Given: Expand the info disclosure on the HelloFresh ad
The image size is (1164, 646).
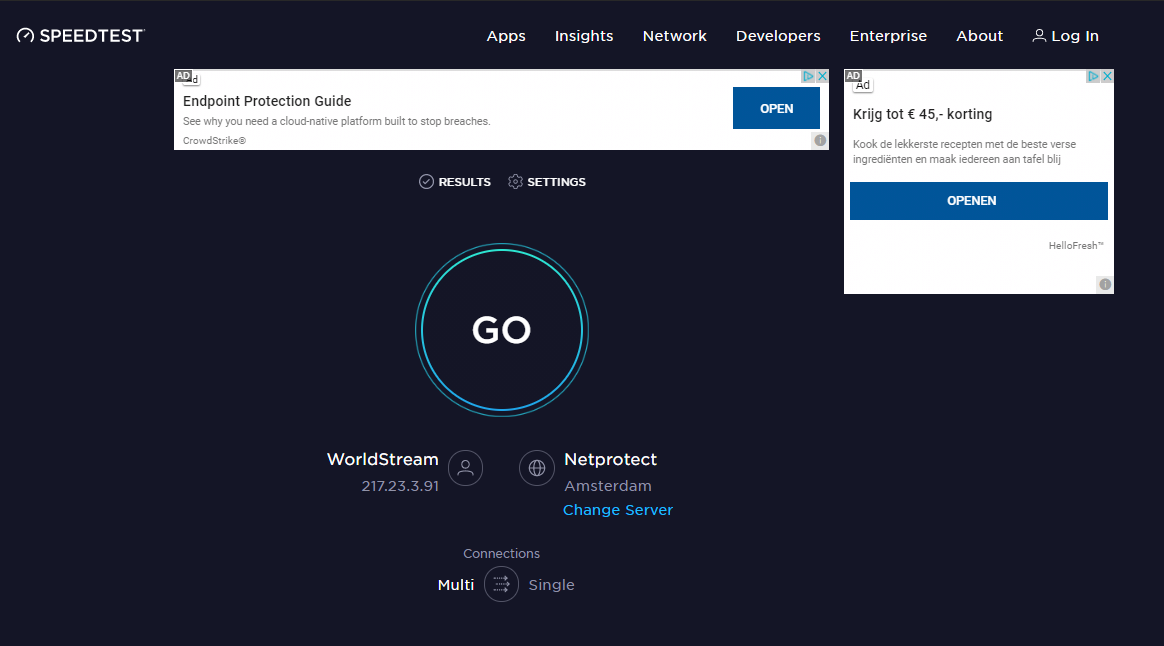Looking at the screenshot, I should coord(1104,284).
